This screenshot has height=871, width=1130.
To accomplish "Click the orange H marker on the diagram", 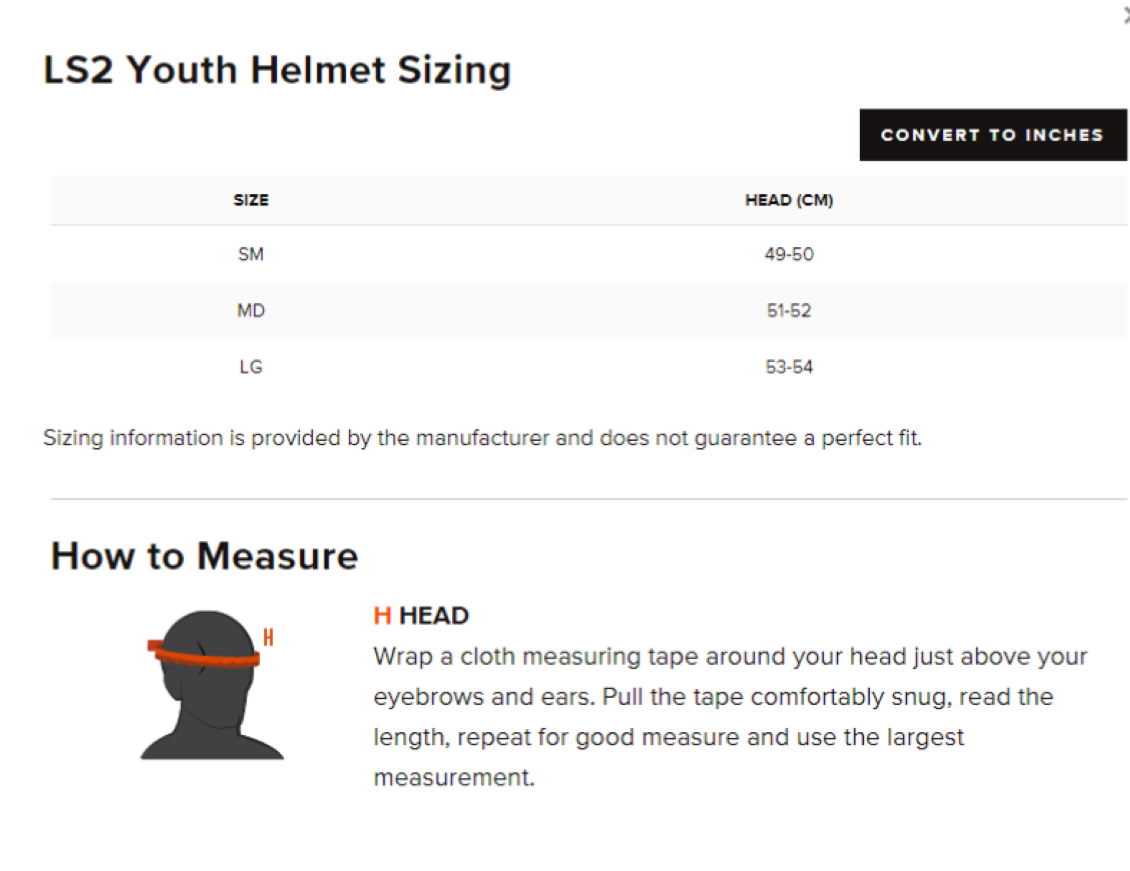I will pyautogui.click(x=268, y=636).
